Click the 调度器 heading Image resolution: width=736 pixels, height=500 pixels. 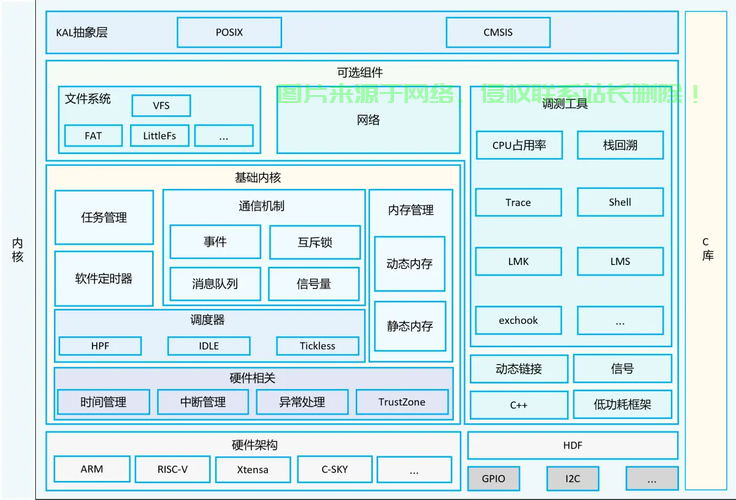coord(207,320)
